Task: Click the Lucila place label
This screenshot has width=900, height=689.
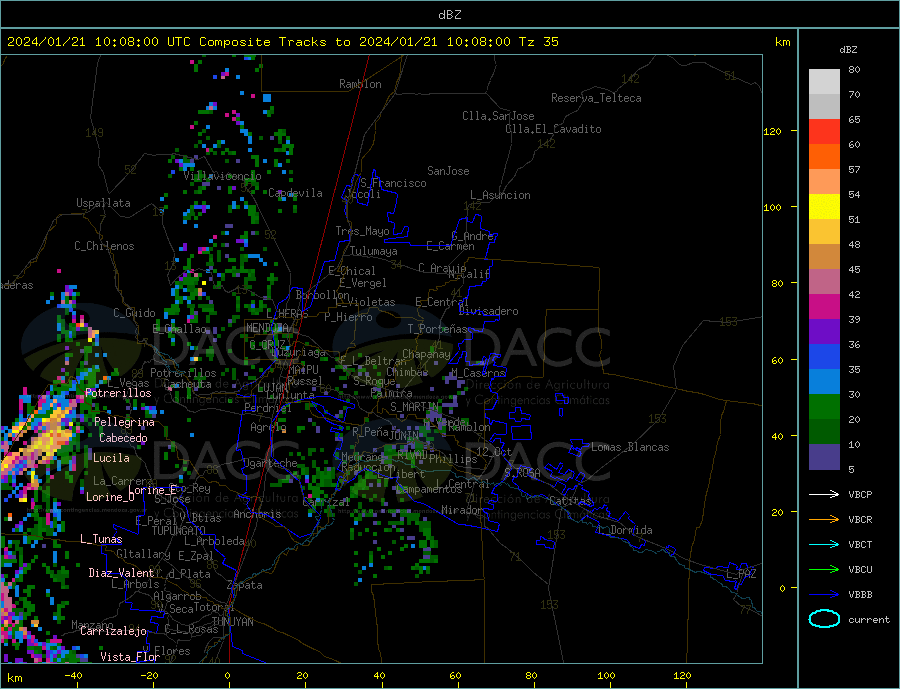Action: (x=111, y=458)
